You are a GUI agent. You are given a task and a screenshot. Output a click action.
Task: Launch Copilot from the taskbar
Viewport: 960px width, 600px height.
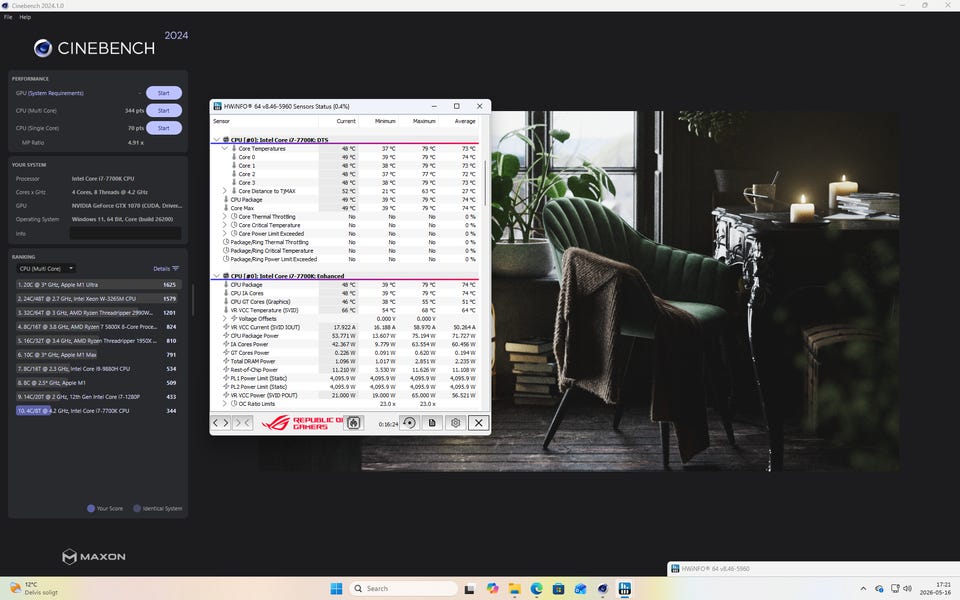[x=492, y=588]
